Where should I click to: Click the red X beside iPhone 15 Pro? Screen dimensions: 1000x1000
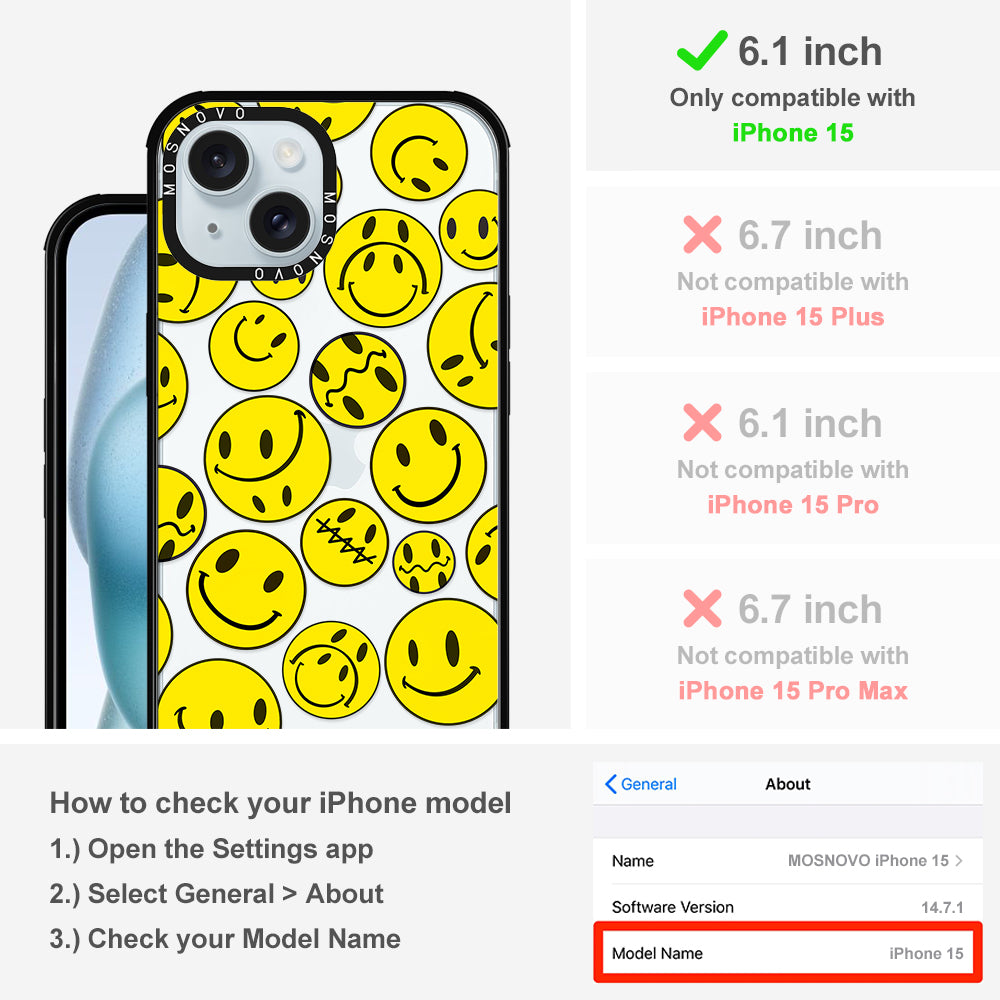click(702, 422)
